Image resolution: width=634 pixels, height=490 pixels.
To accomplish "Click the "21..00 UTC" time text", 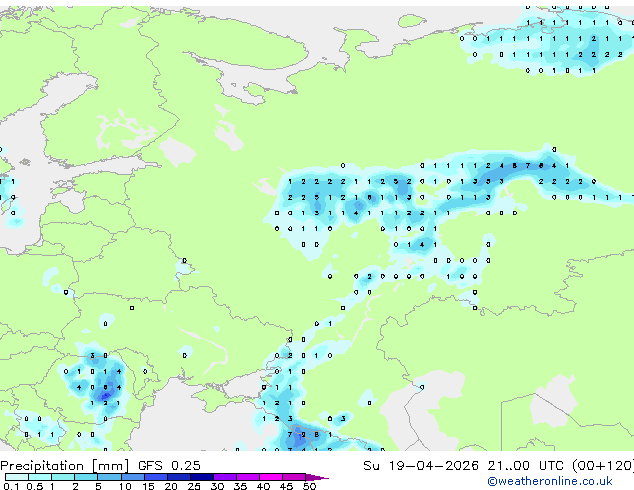I will pyautogui.click(x=525, y=466).
